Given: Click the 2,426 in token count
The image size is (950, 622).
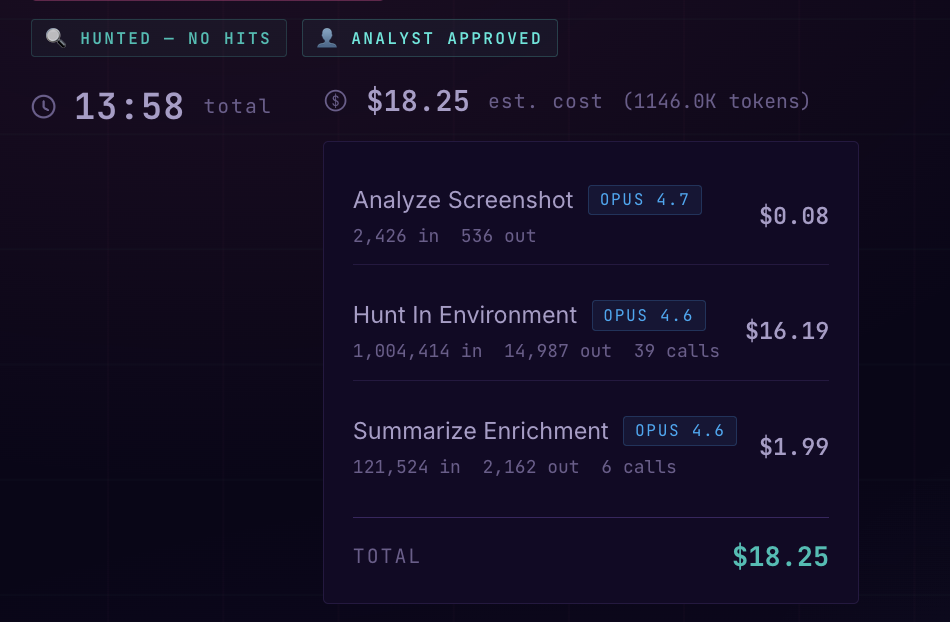Looking at the screenshot, I should pos(396,236).
